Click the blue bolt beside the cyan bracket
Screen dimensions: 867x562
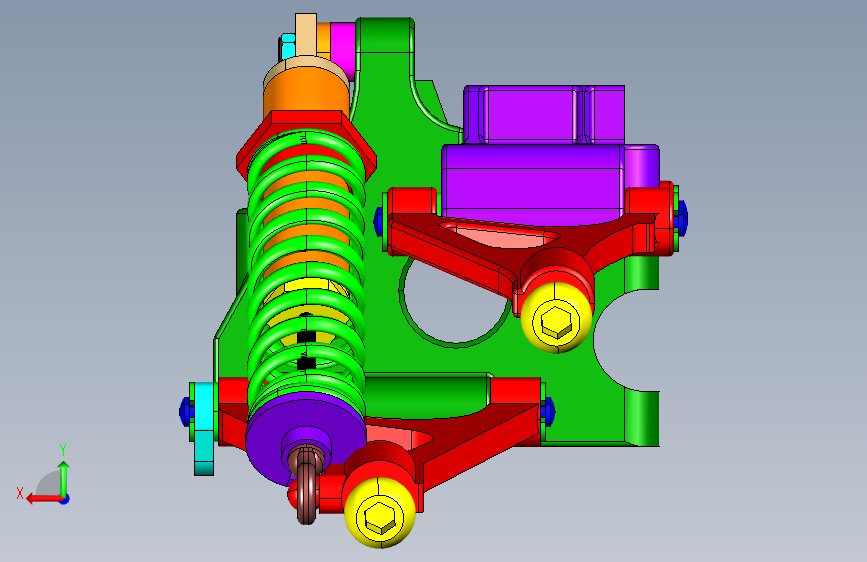[184, 412]
